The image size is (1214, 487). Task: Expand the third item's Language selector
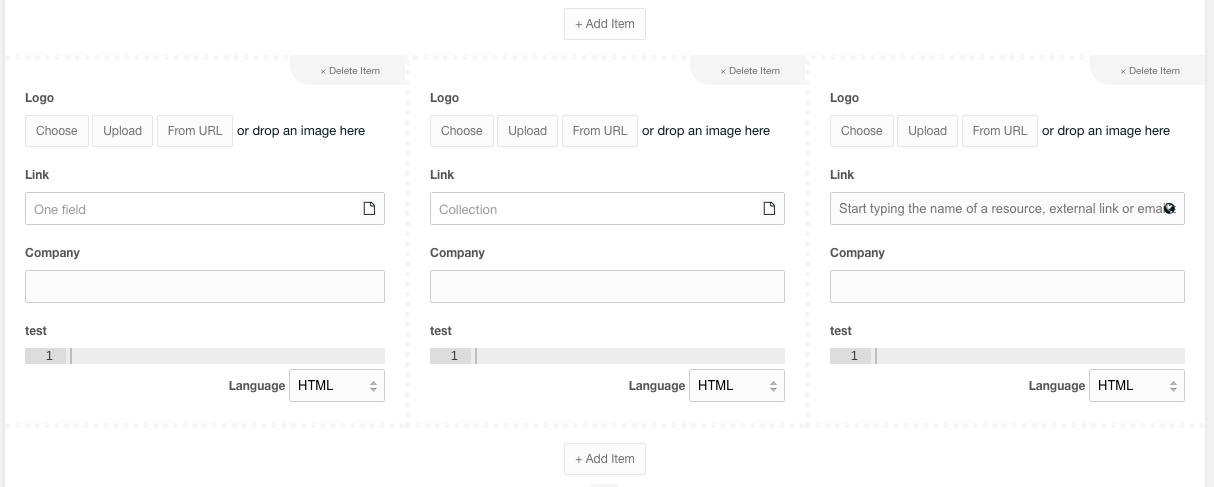[1137, 385]
